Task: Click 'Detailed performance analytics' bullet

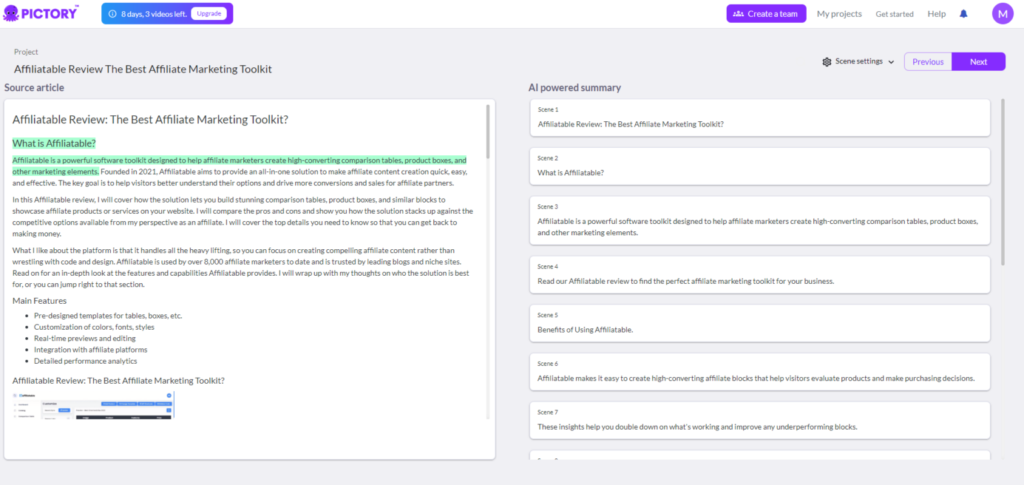Action: click(86, 361)
